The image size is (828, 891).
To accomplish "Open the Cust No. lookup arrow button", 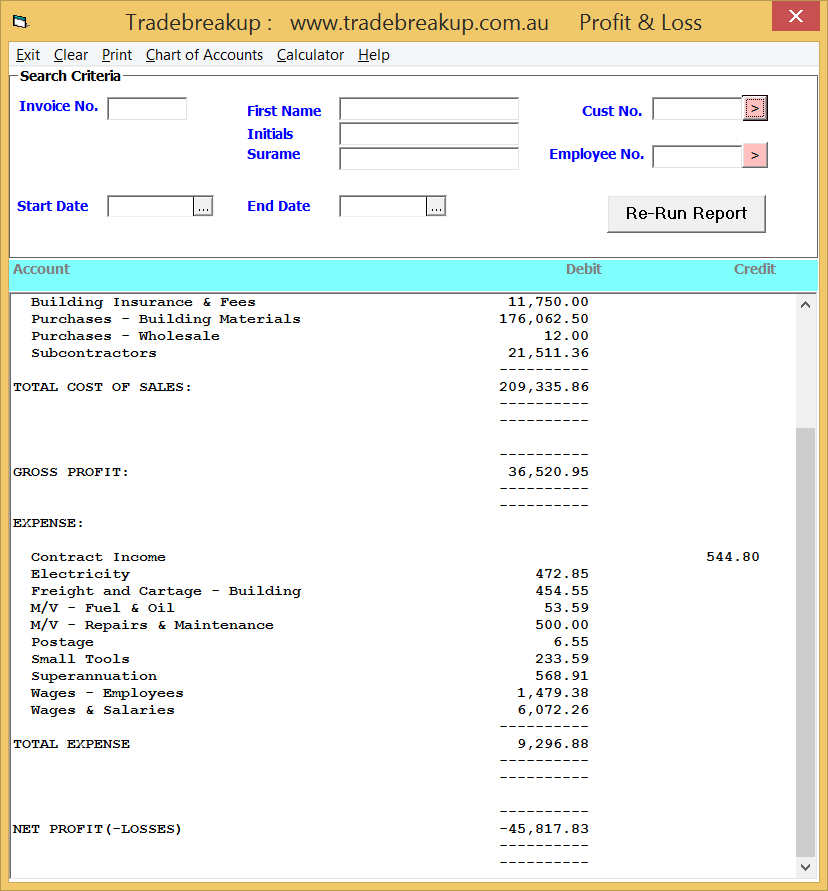I will tap(755, 108).
